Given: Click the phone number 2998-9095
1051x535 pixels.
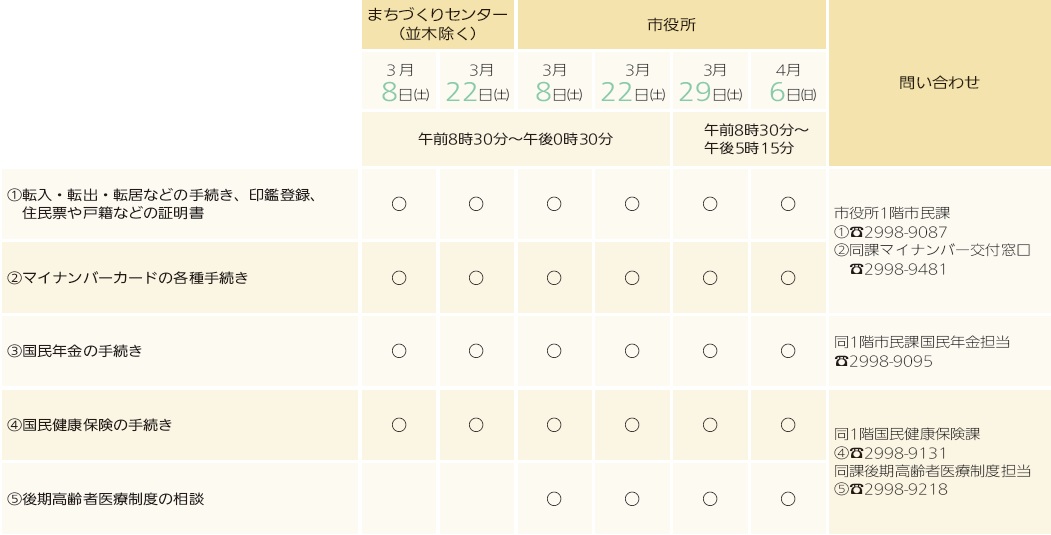Looking at the screenshot, I should (891, 361).
